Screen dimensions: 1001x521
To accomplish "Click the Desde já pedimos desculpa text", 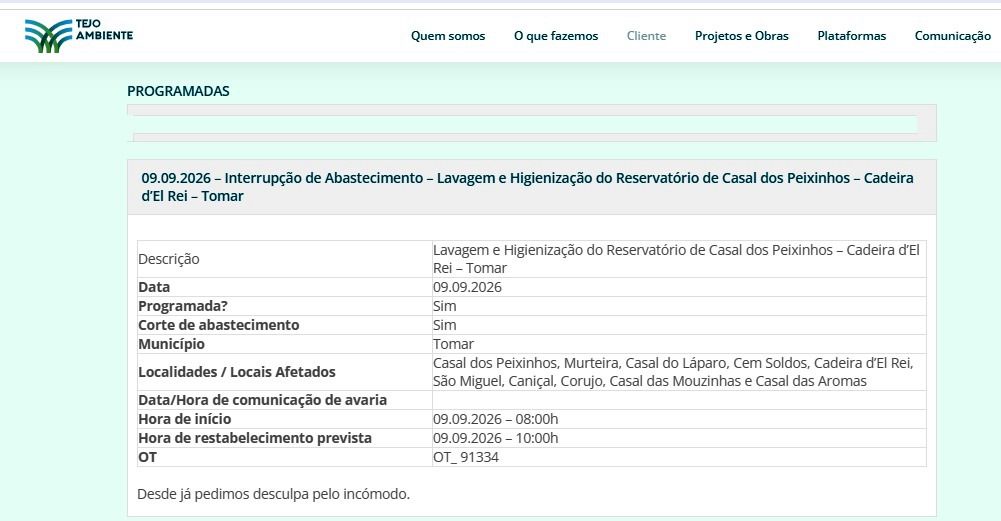I will tap(273, 494).
